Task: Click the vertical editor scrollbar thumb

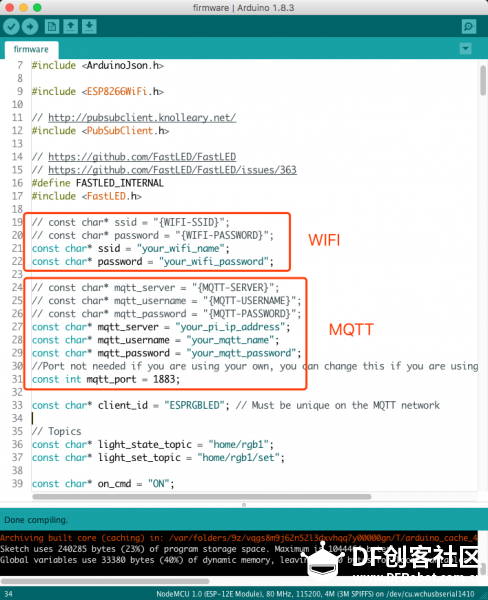Action: pos(483,80)
